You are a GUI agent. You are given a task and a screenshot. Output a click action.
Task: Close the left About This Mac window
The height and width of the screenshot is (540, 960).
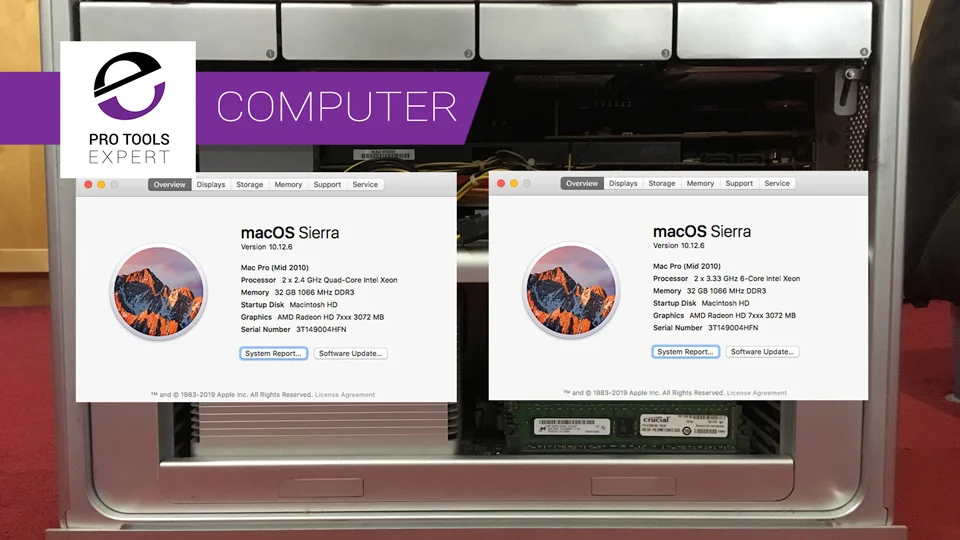88,184
